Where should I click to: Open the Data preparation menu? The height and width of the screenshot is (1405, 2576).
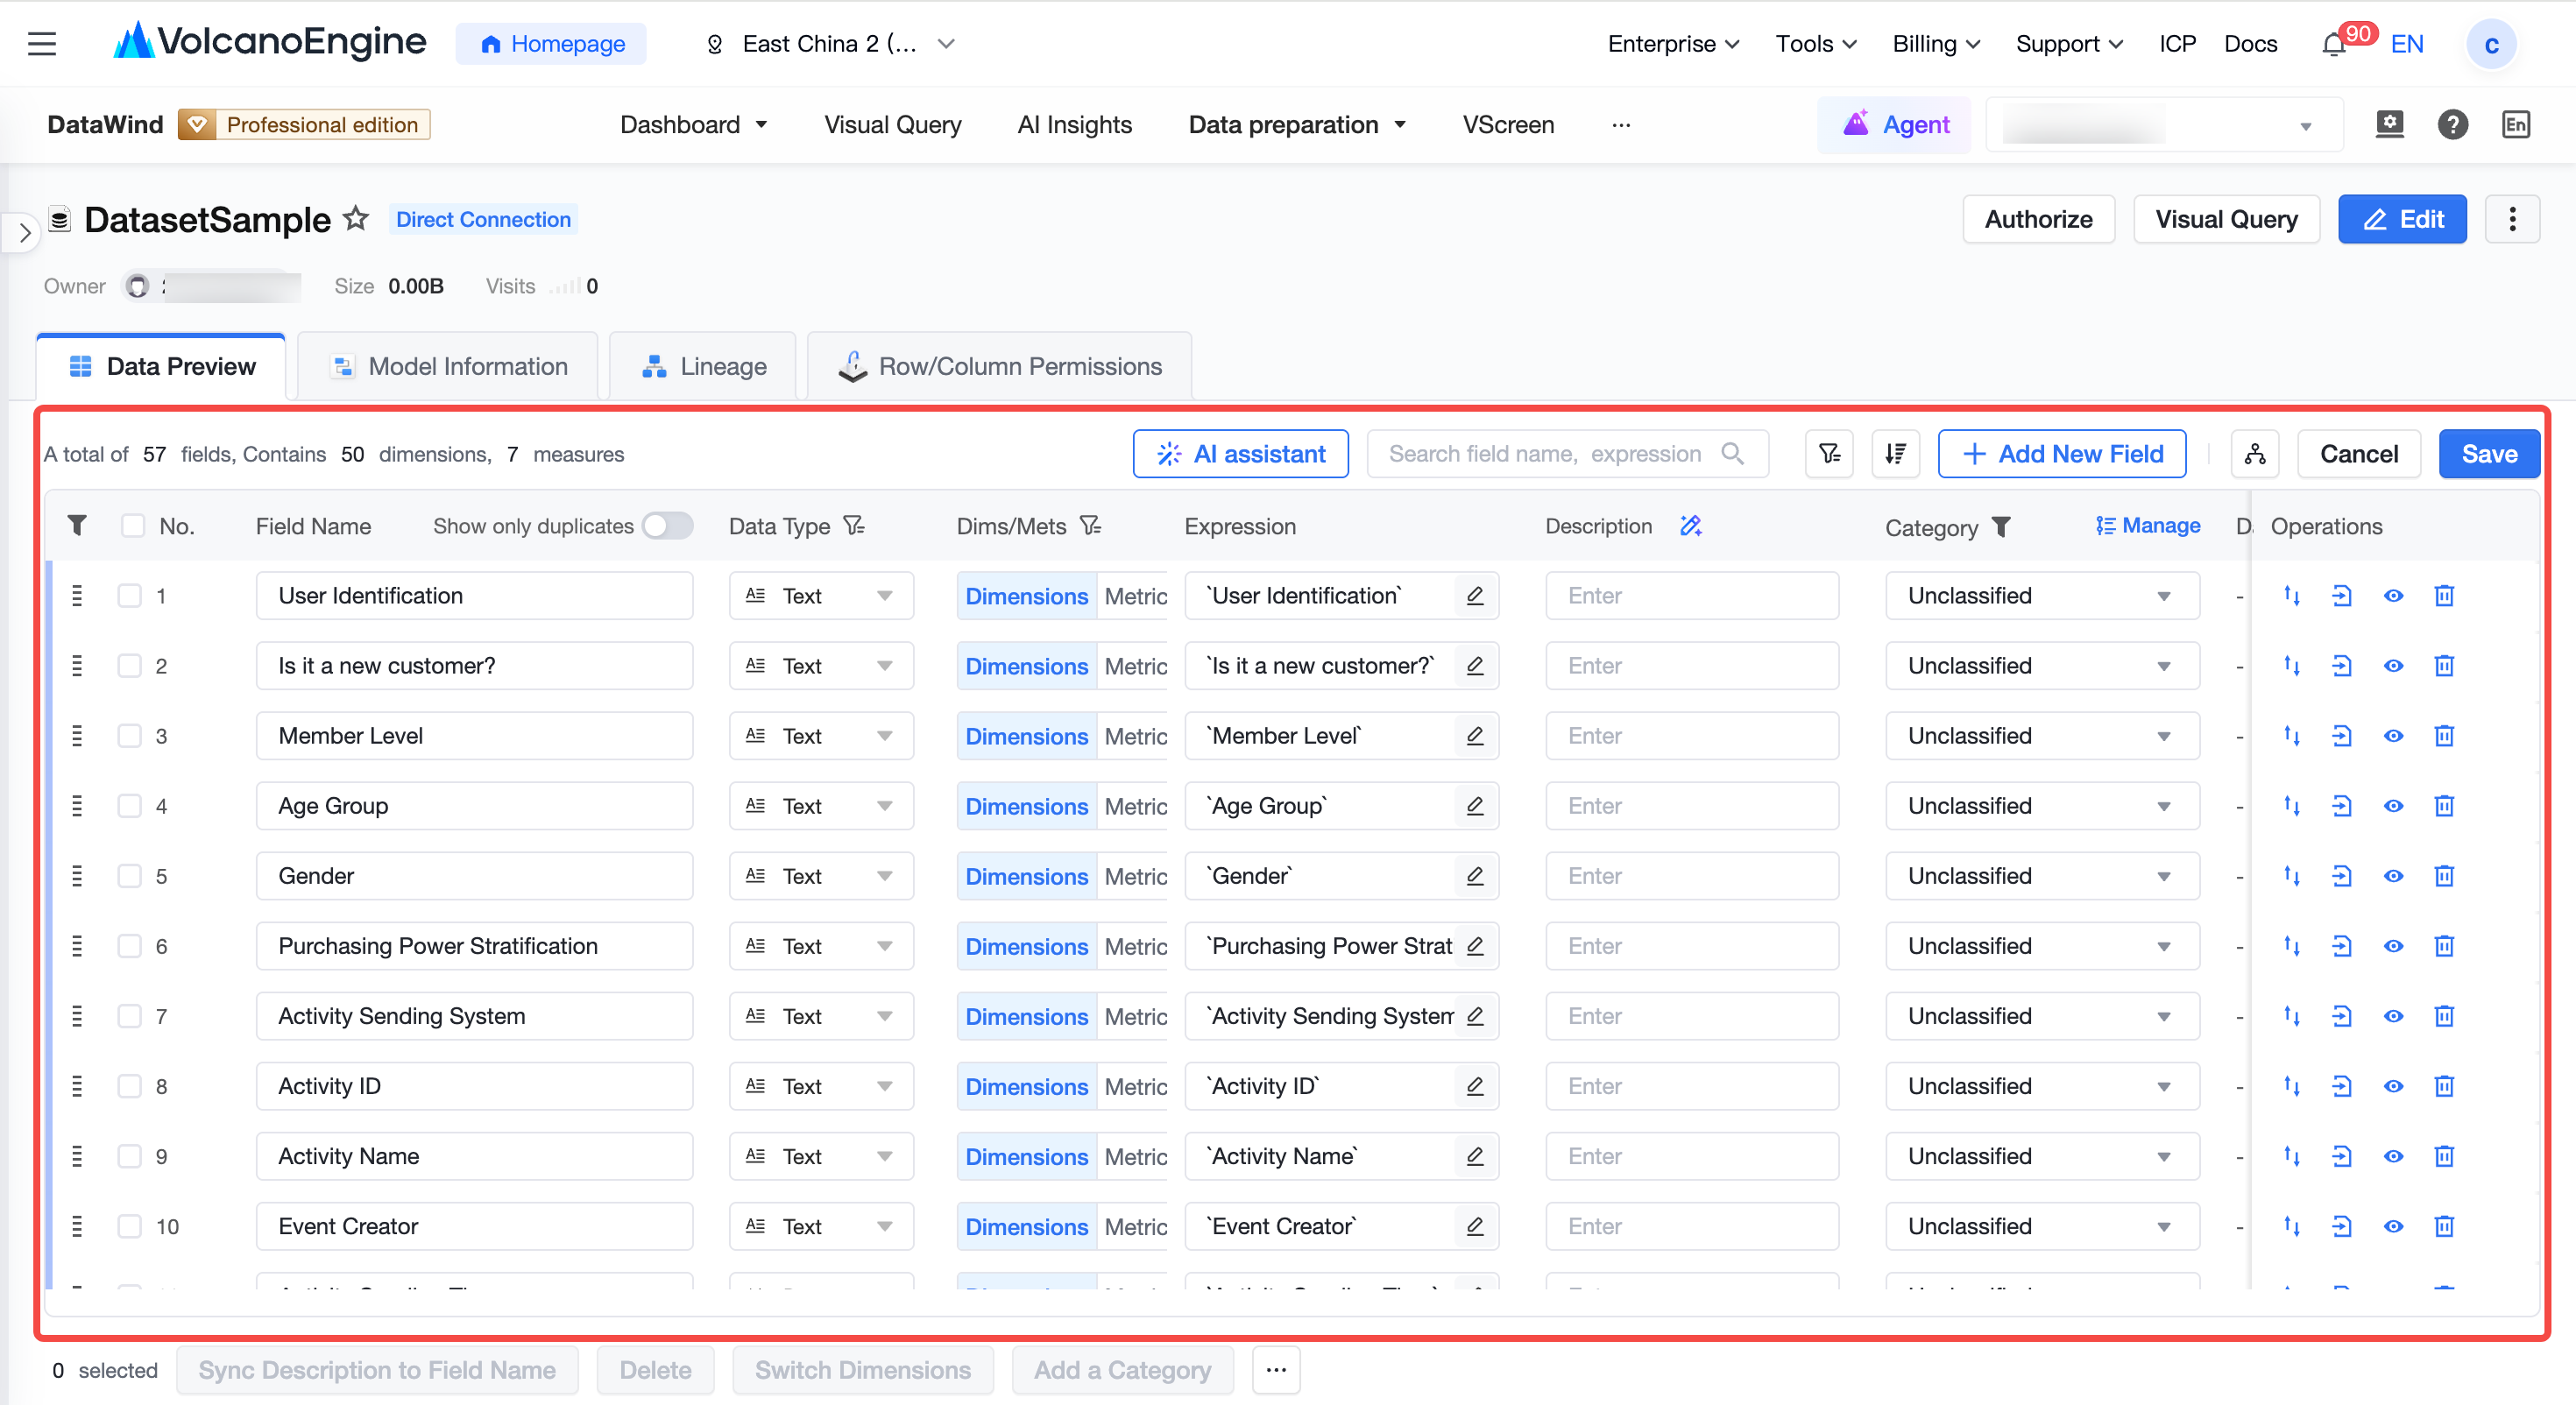click(1297, 125)
